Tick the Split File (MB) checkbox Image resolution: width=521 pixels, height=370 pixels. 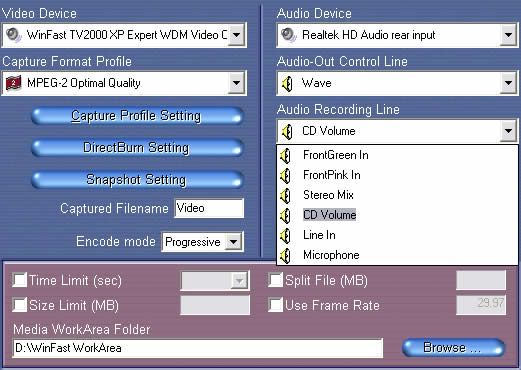pyautogui.click(x=275, y=280)
